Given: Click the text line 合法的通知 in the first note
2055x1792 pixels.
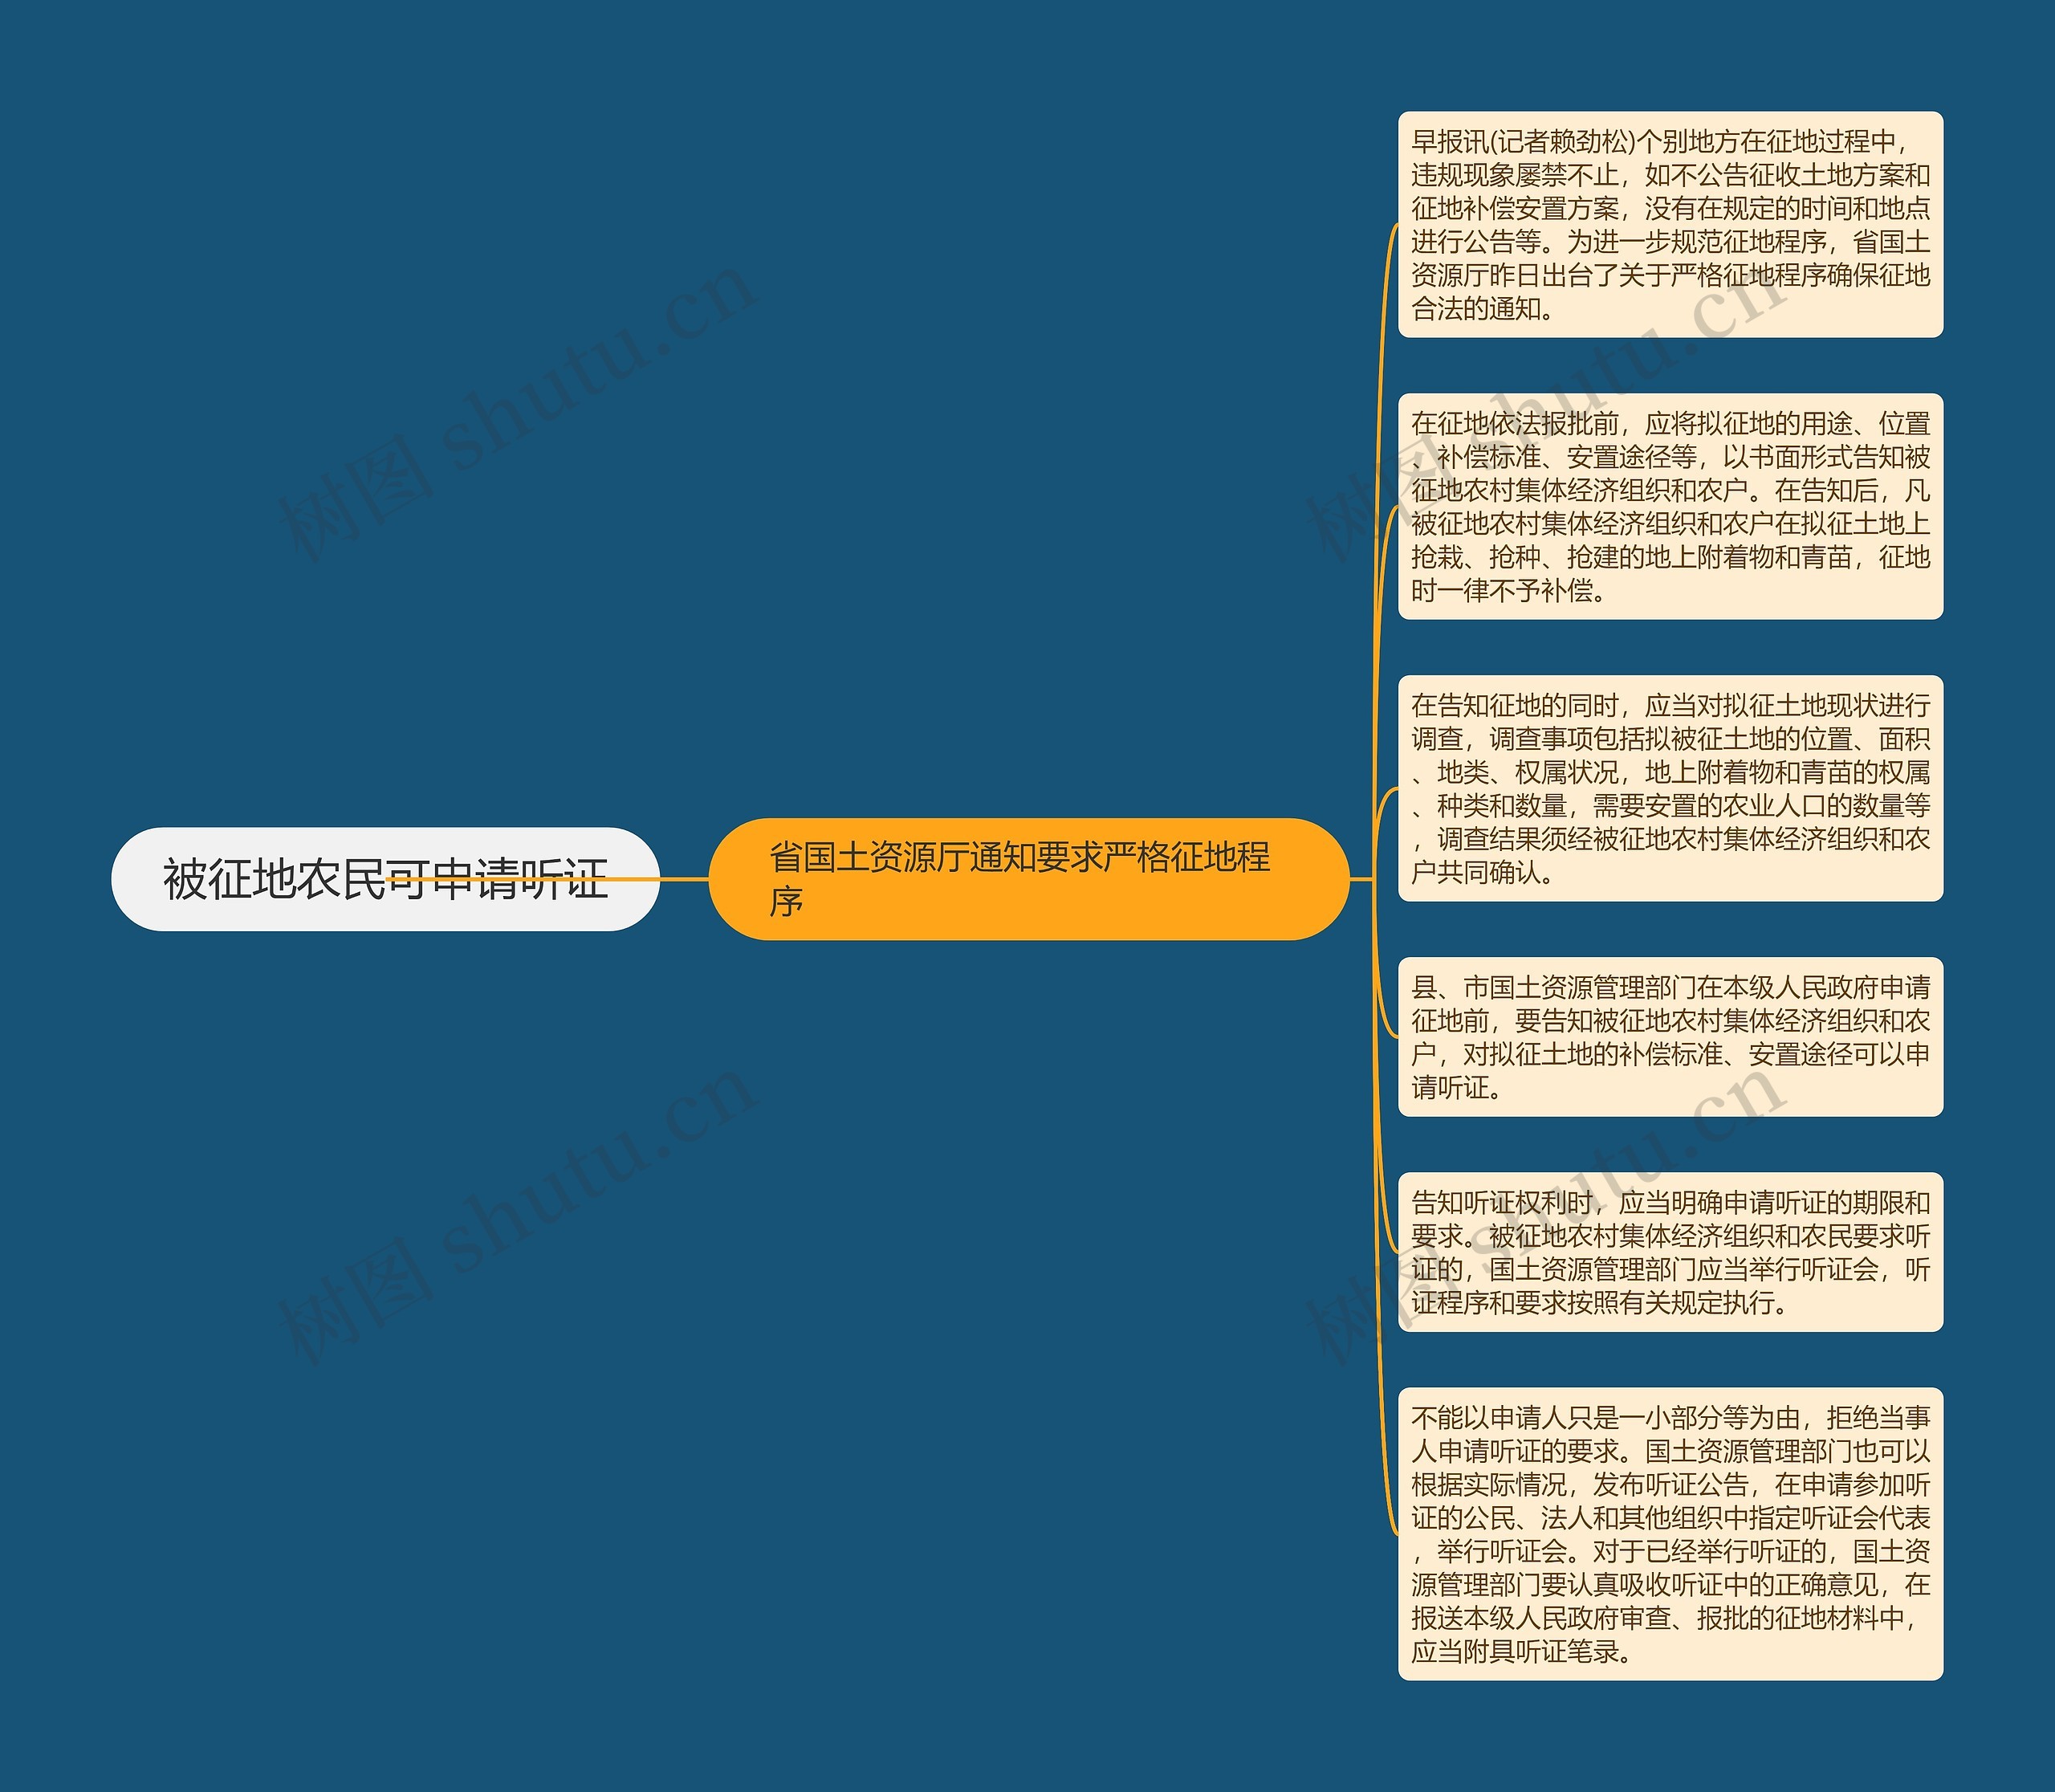Looking at the screenshot, I should pyautogui.click(x=1483, y=308).
